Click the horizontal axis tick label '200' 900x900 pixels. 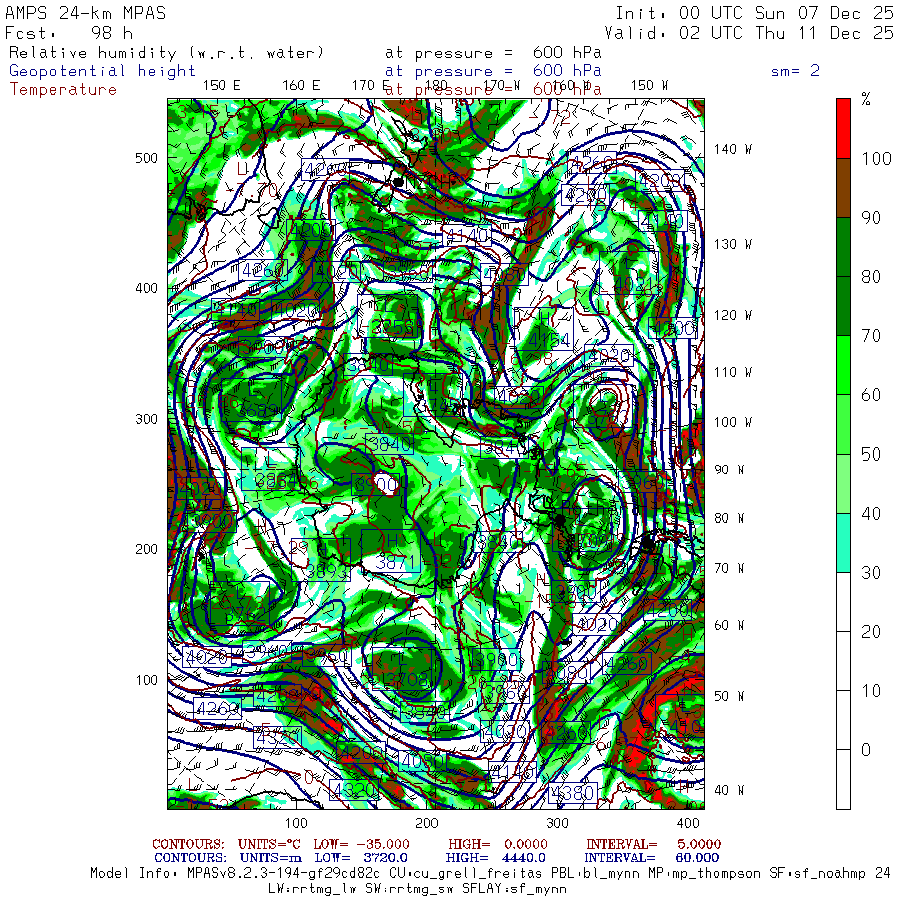coord(426,823)
